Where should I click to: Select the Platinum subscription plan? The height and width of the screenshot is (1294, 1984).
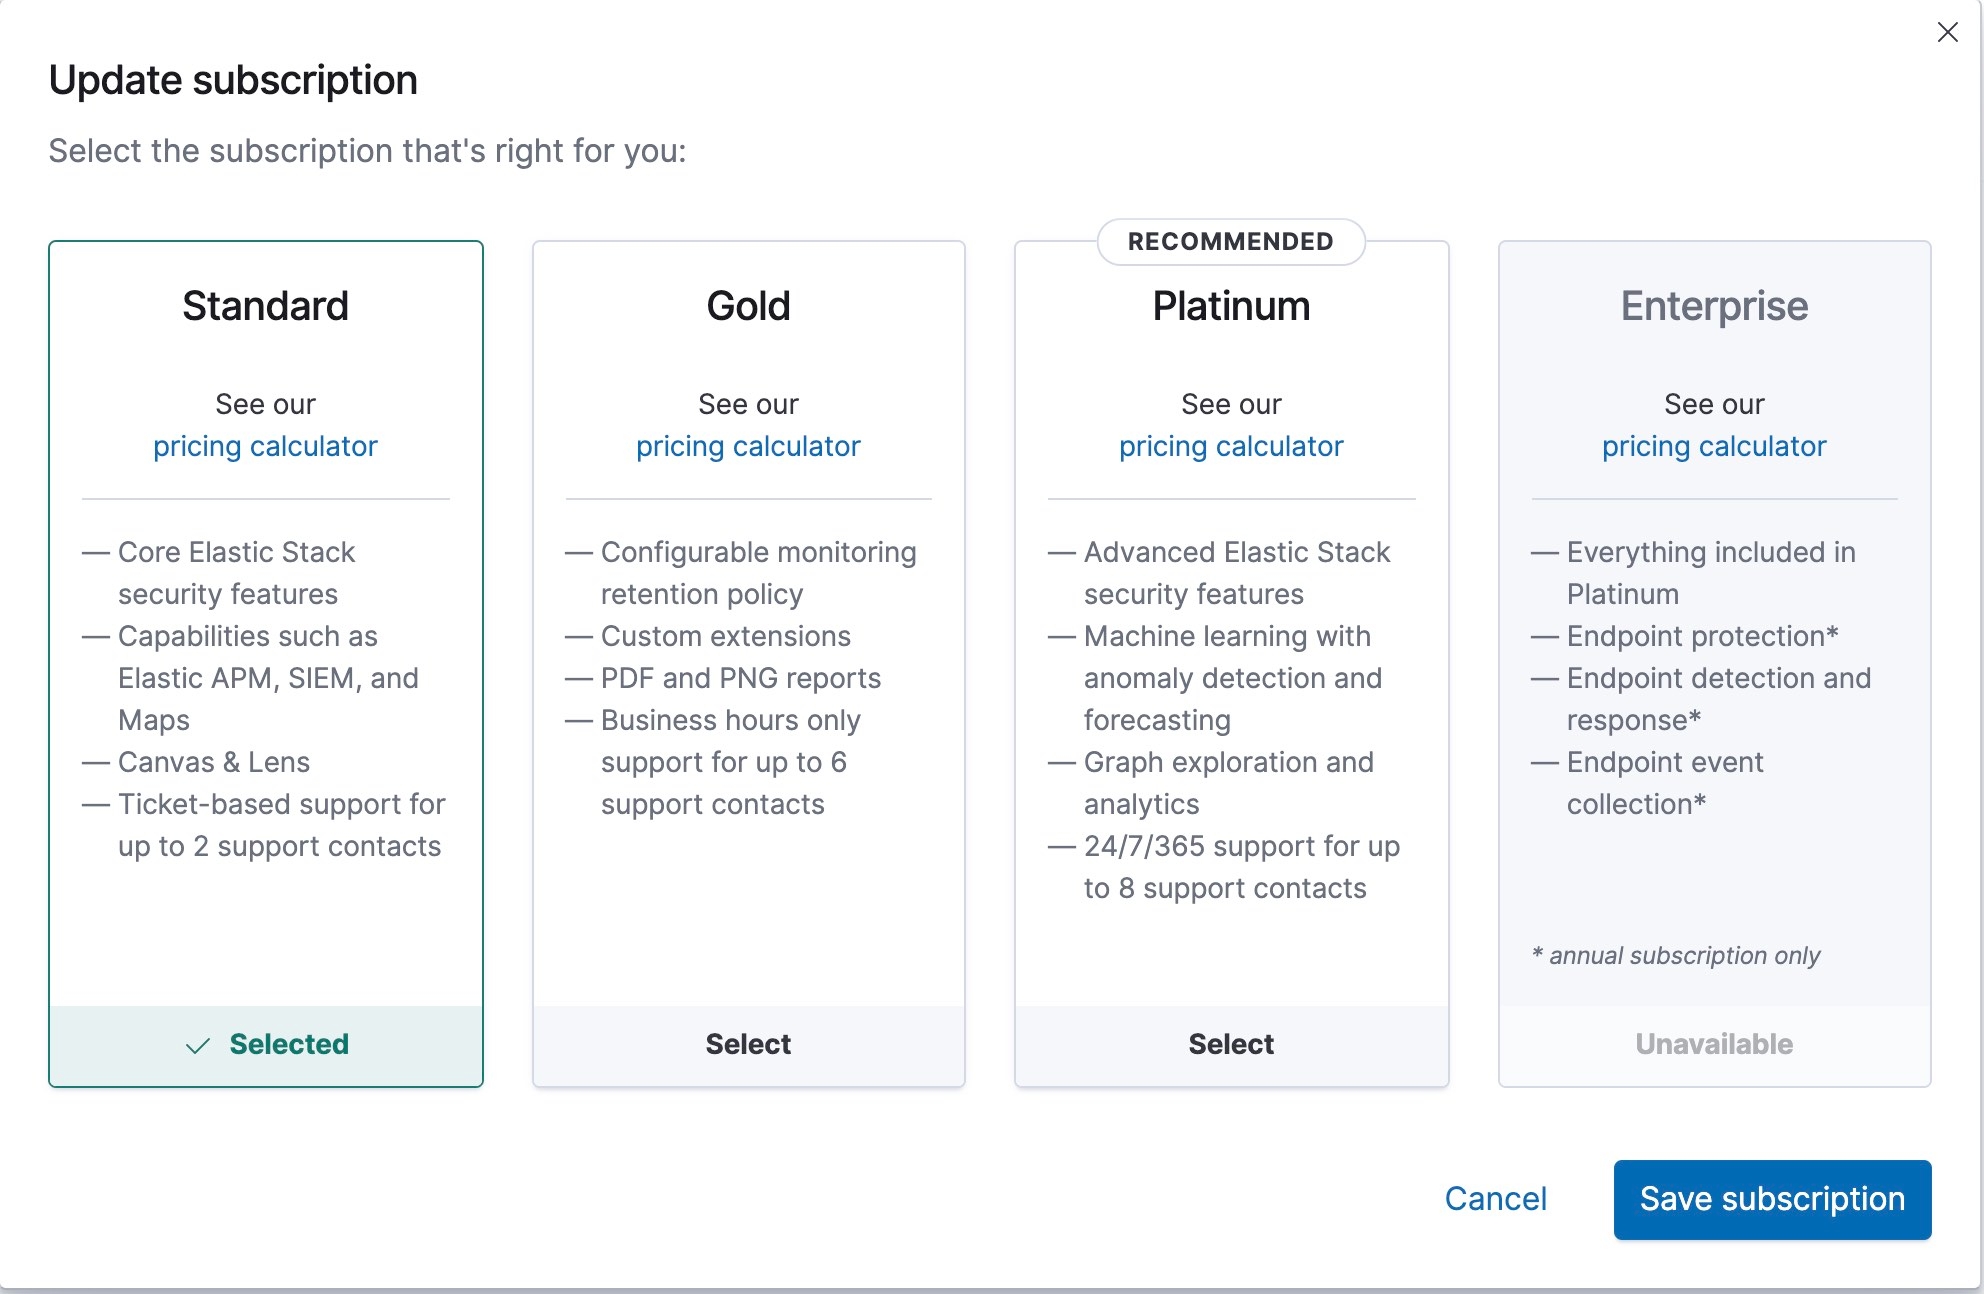pyautogui.click(x=1229, y=1042)
